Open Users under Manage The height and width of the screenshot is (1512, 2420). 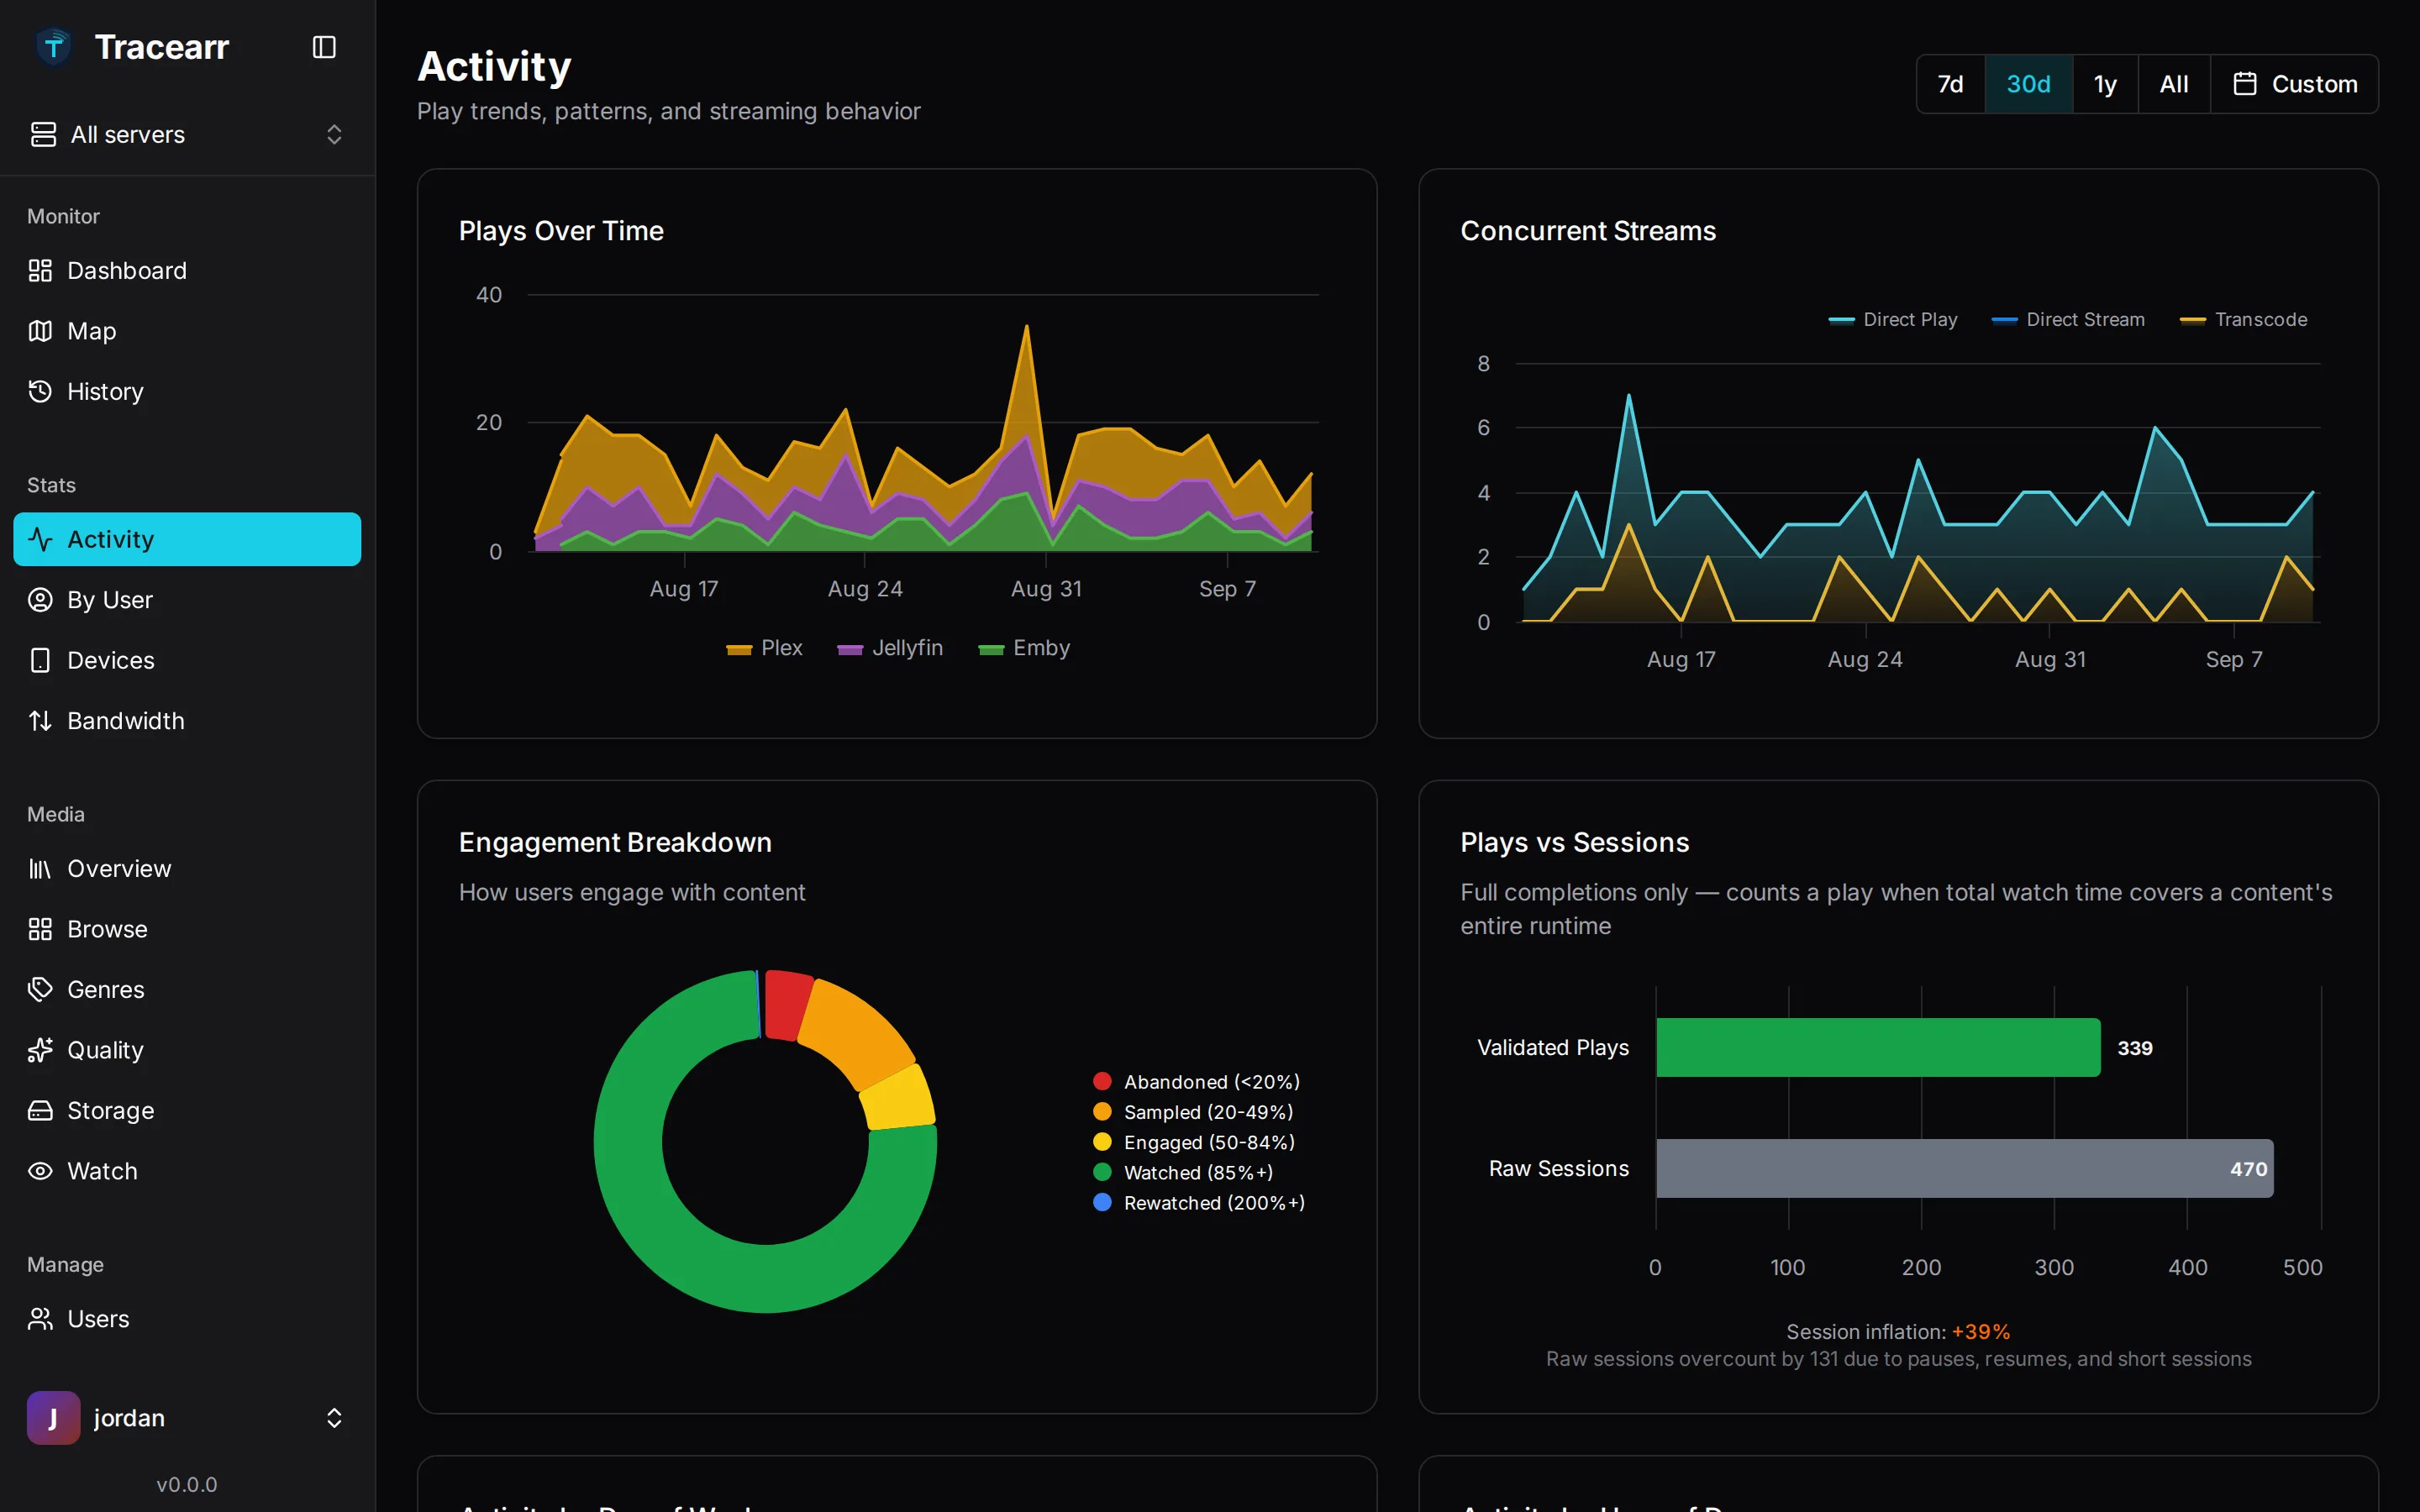coord(187,1319)
